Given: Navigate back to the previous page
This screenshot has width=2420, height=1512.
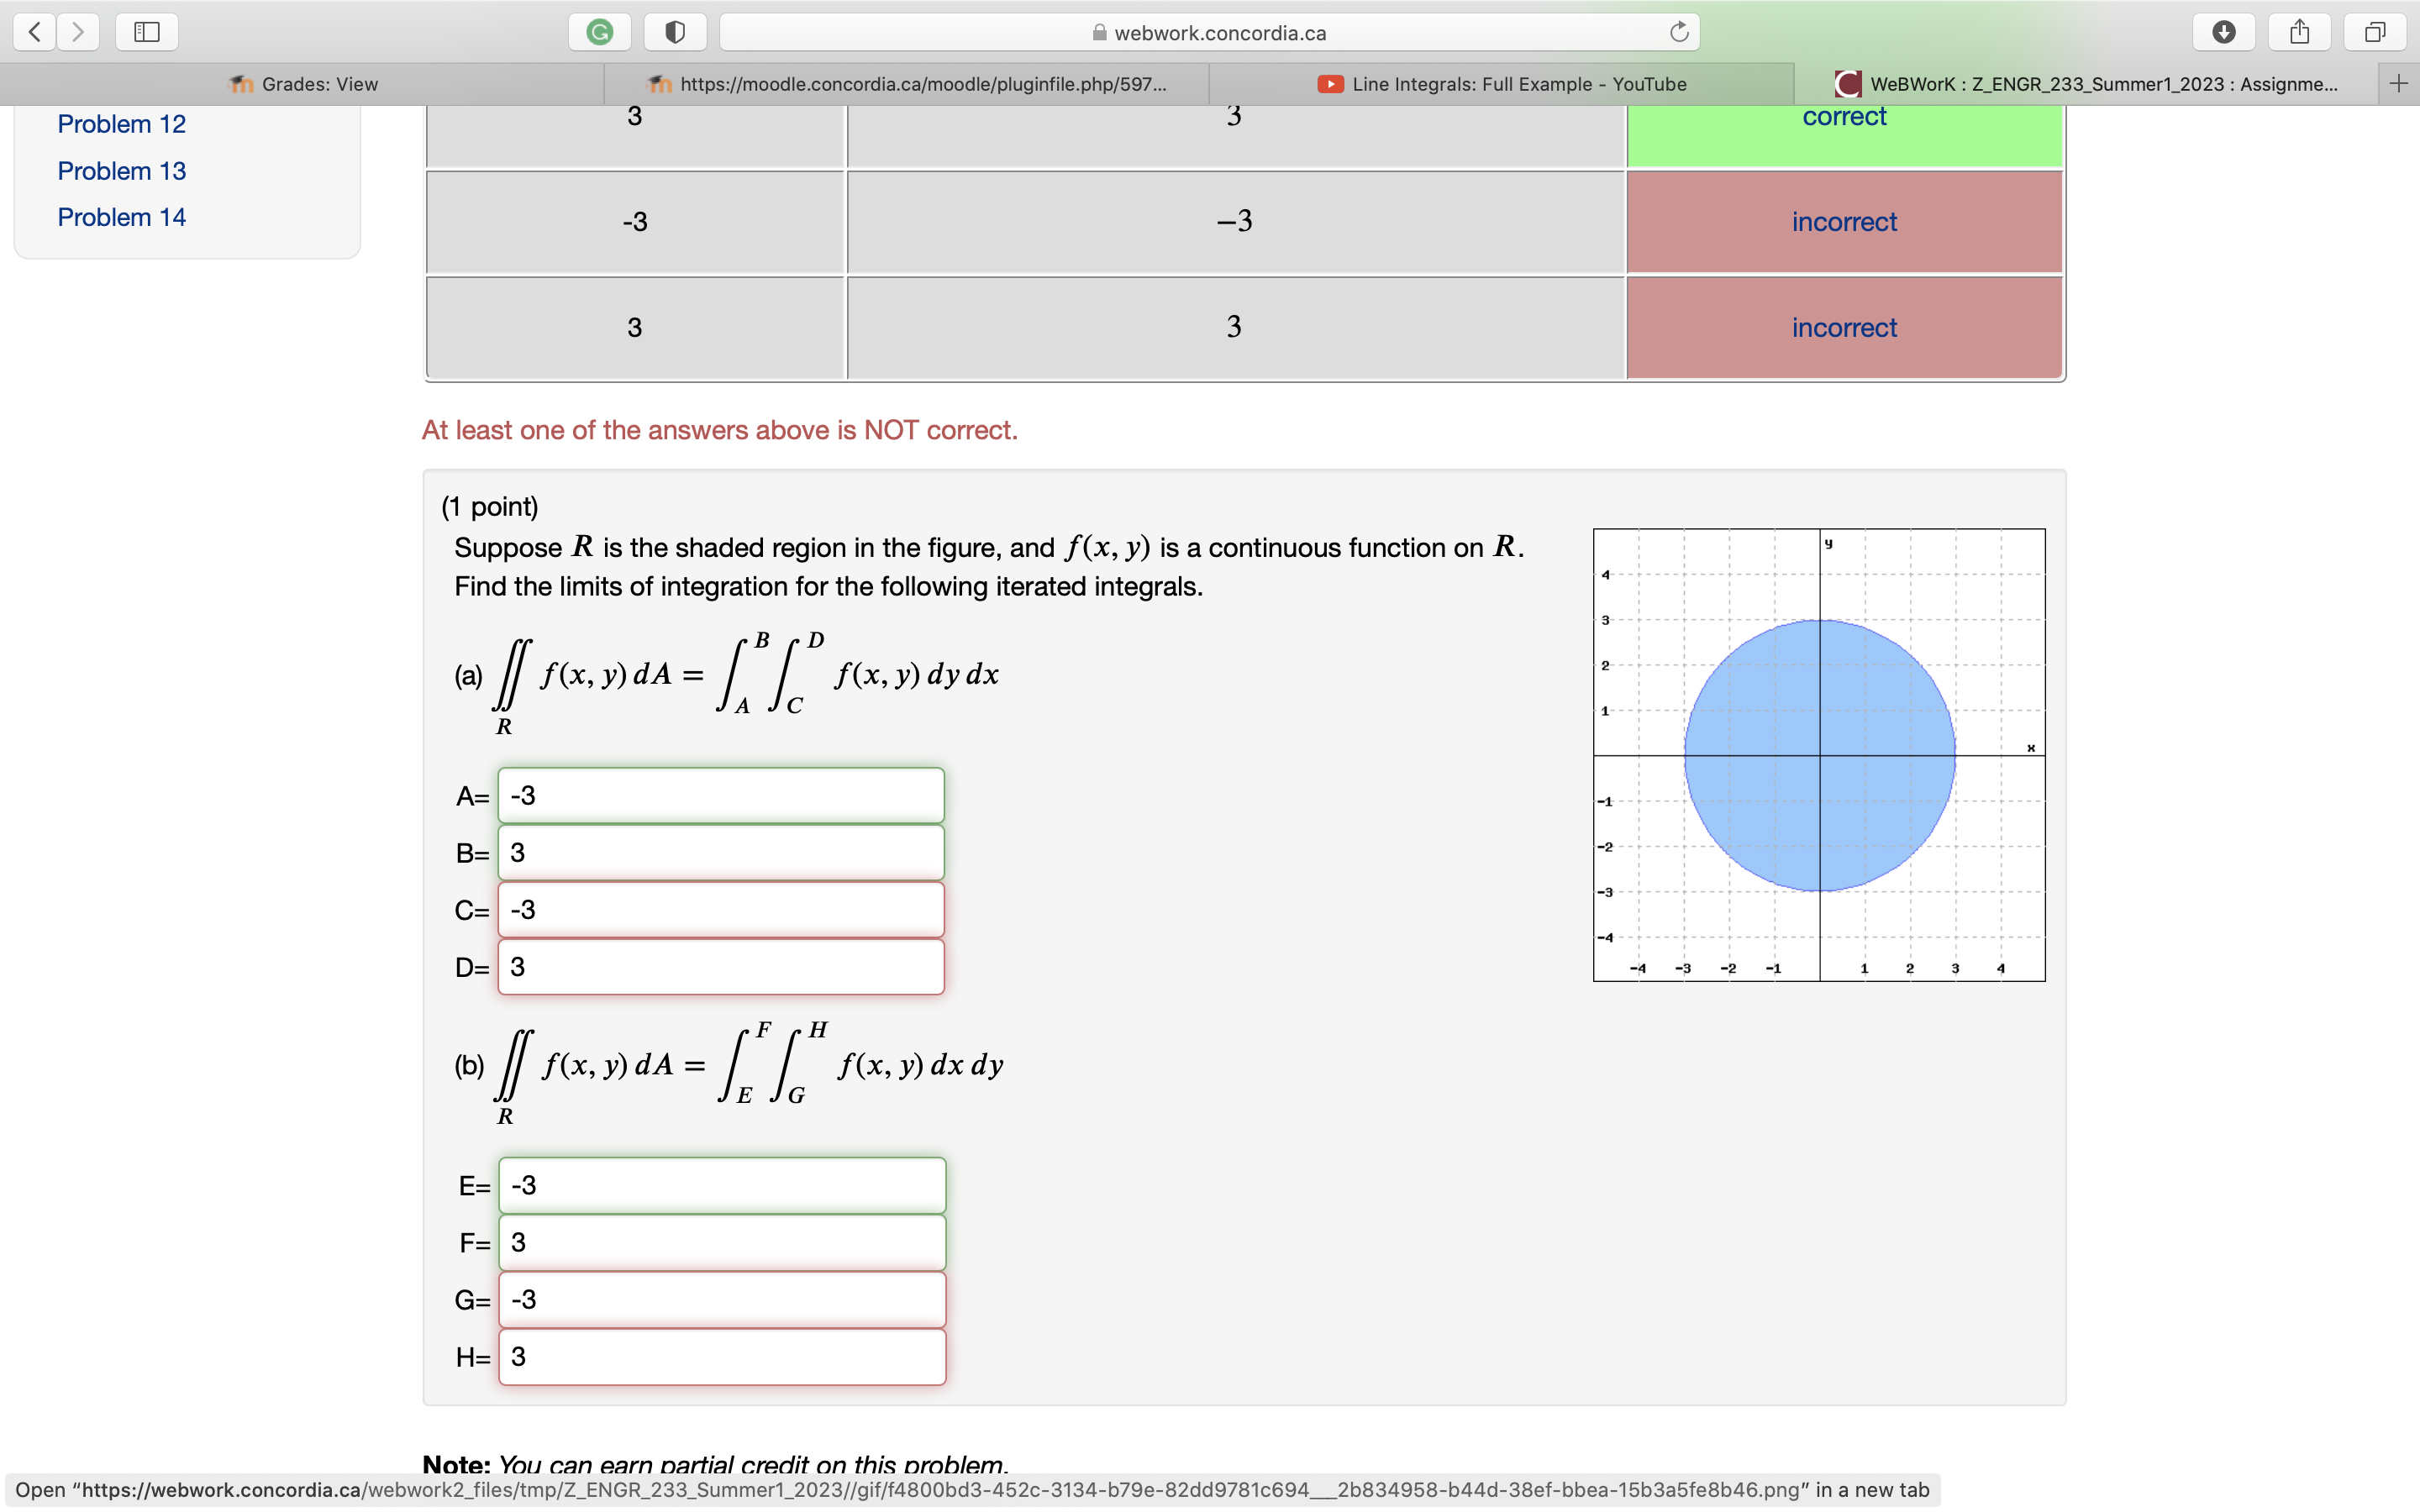Looking at the screenshot, I should coord(34,31).
